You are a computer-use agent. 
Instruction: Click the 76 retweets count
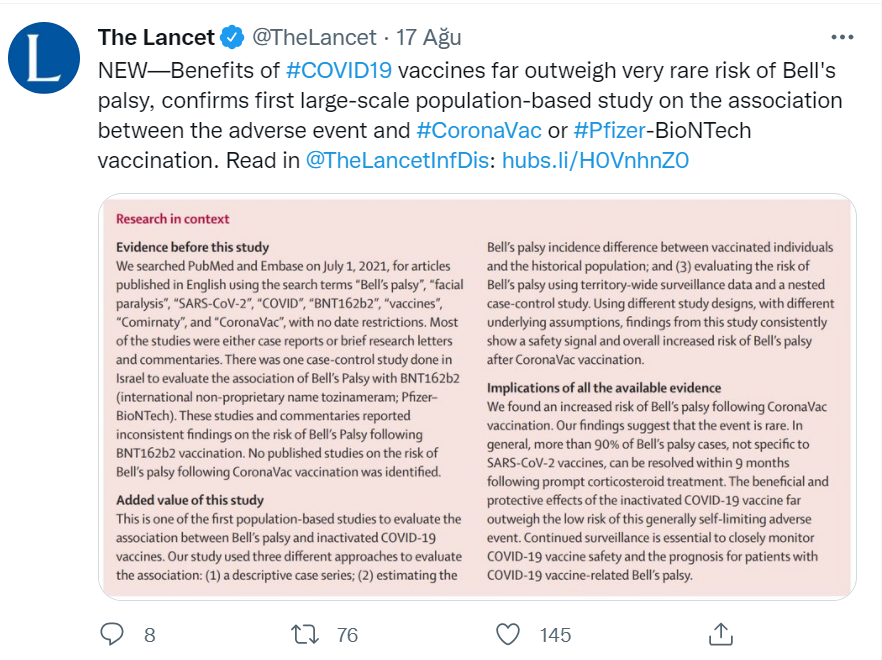[347, 635]
